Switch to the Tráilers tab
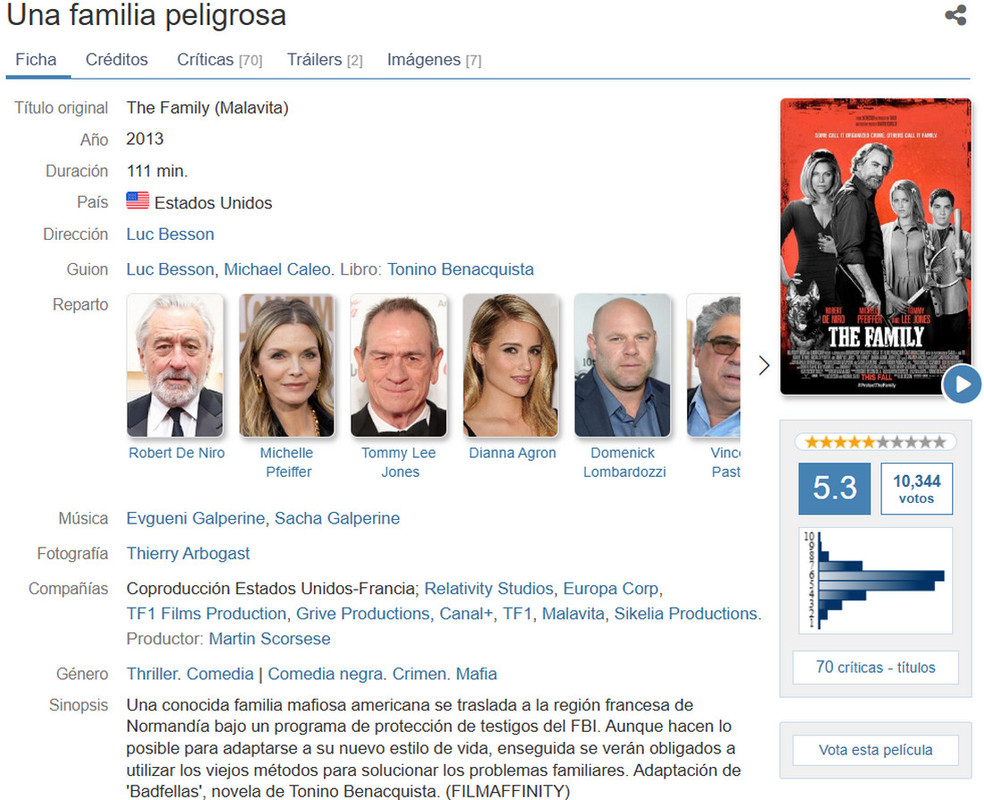 [324, 60]
